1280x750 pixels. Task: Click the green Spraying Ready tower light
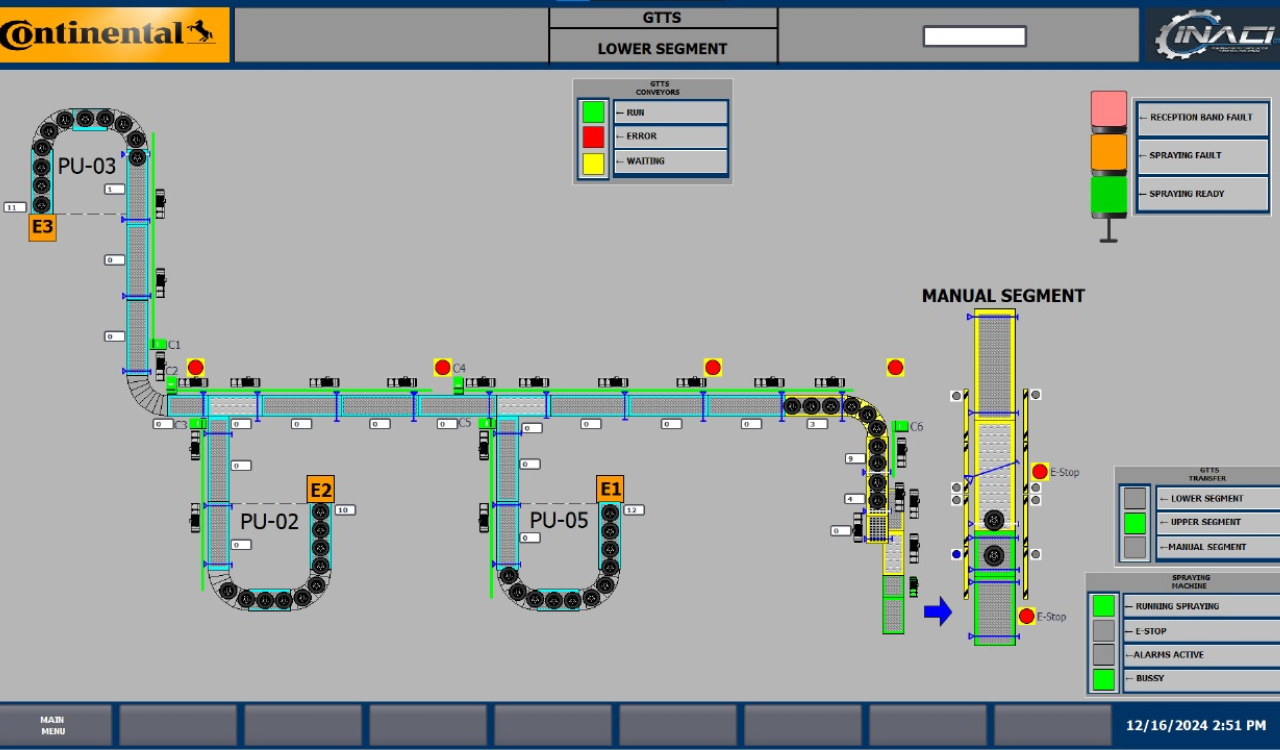pyautogui.click(x=1108, y=194)
